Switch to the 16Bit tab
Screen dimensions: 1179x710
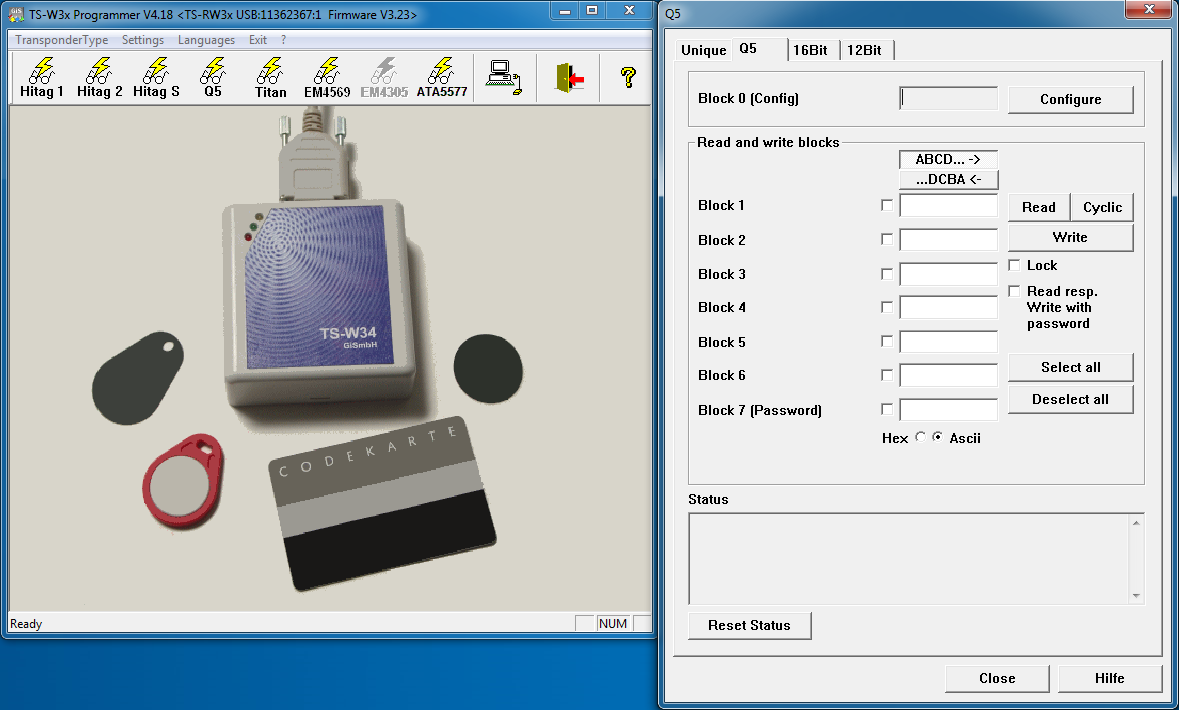810,50
